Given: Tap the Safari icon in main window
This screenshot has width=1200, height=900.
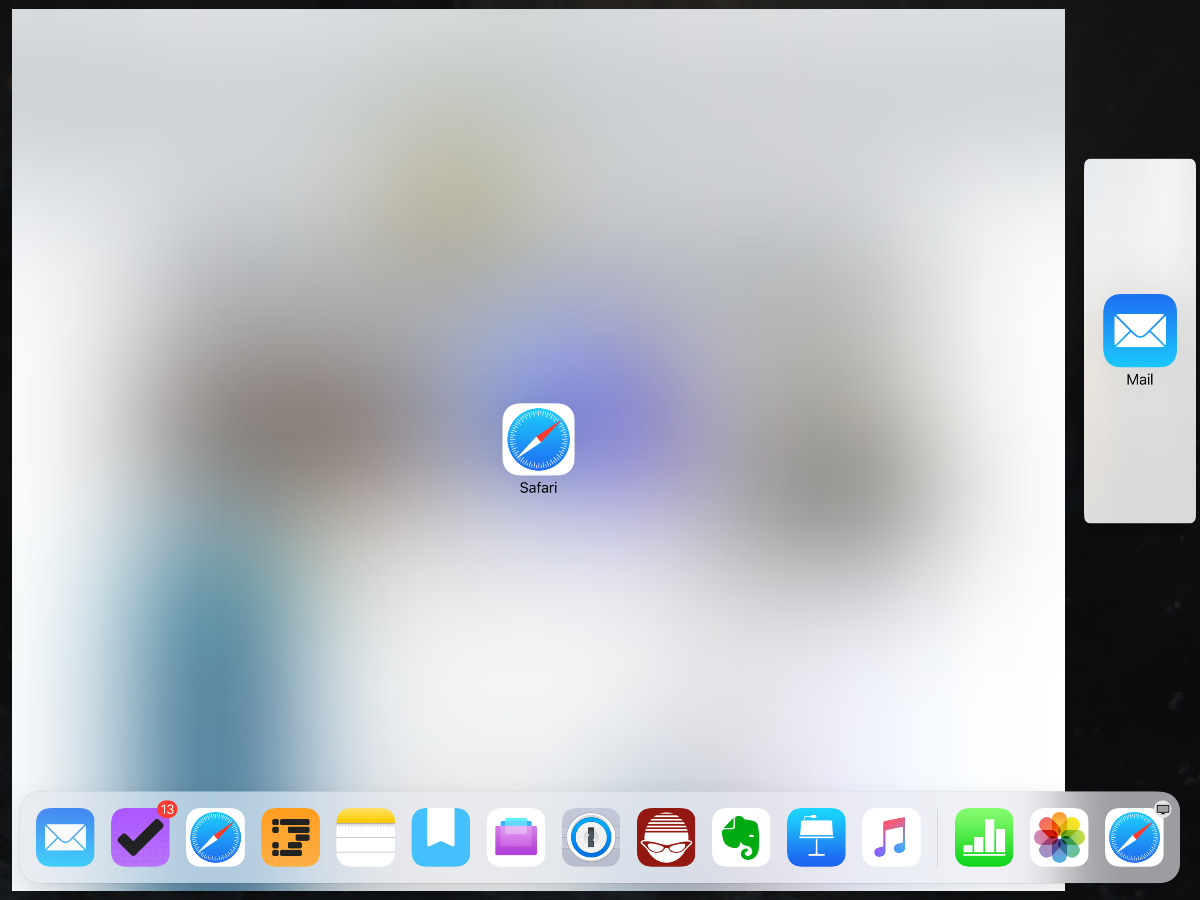Looking at the screenshot, I should [538, 439].
